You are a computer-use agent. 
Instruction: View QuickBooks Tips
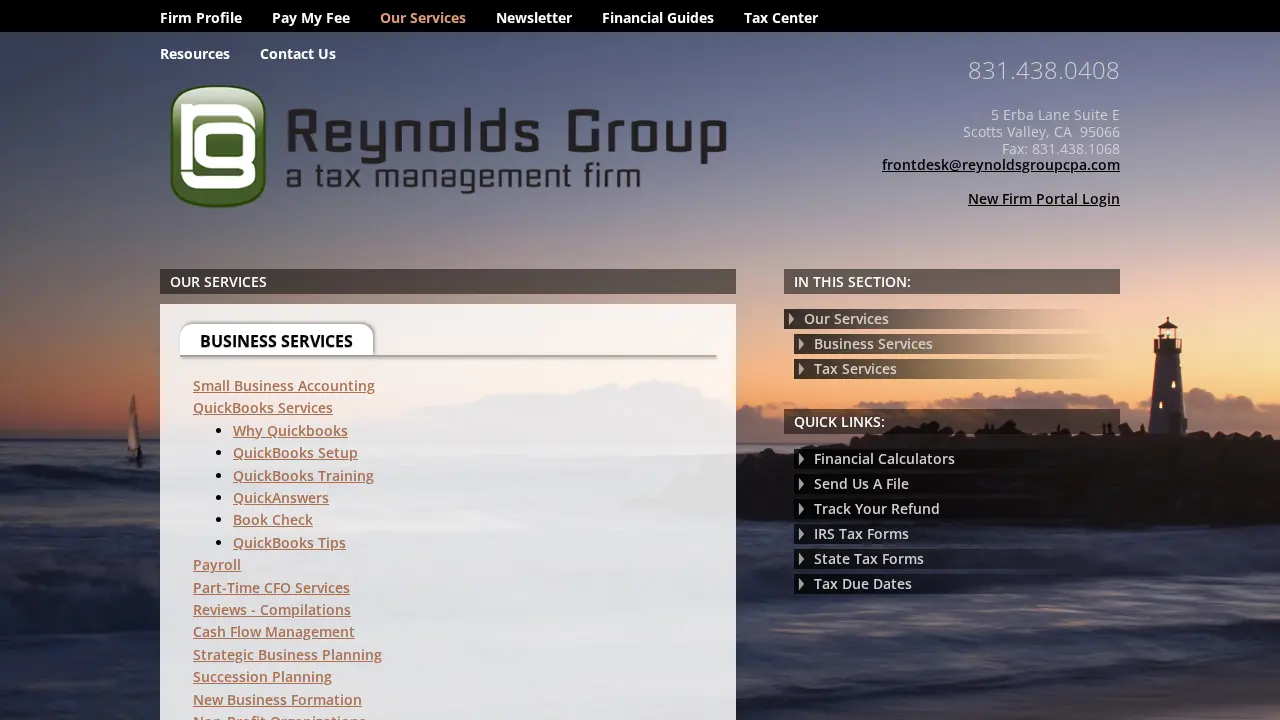click(x=289, y=543)
